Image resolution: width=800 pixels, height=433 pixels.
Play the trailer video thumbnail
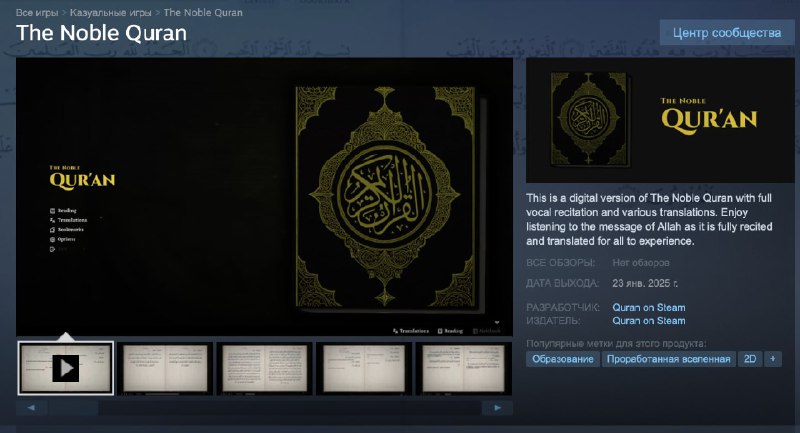pos(66,368)
